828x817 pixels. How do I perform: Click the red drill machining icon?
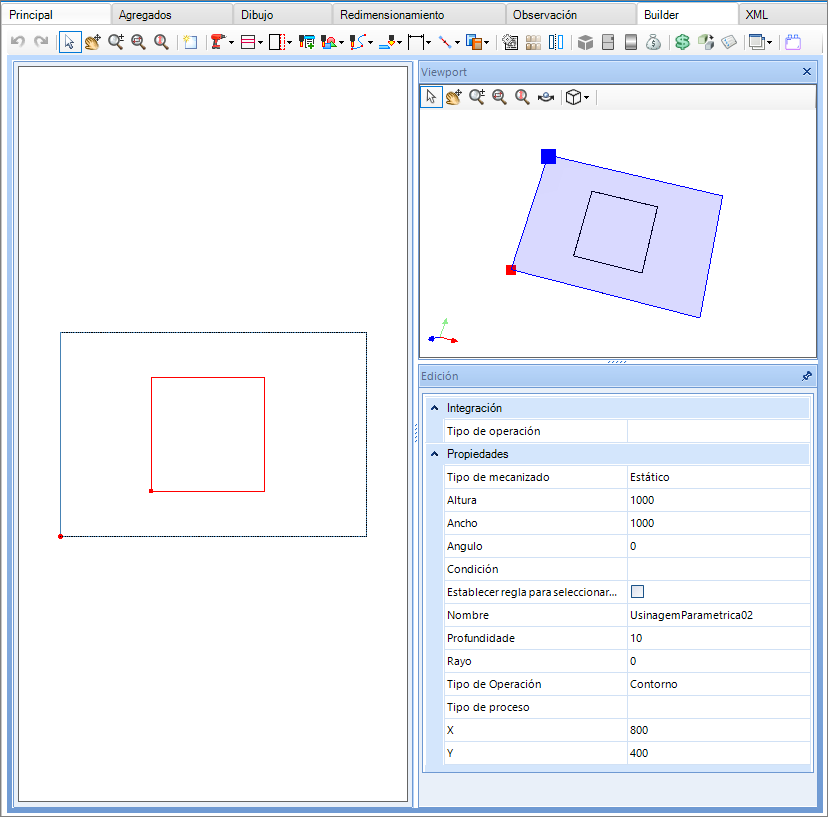coord(217,42)
